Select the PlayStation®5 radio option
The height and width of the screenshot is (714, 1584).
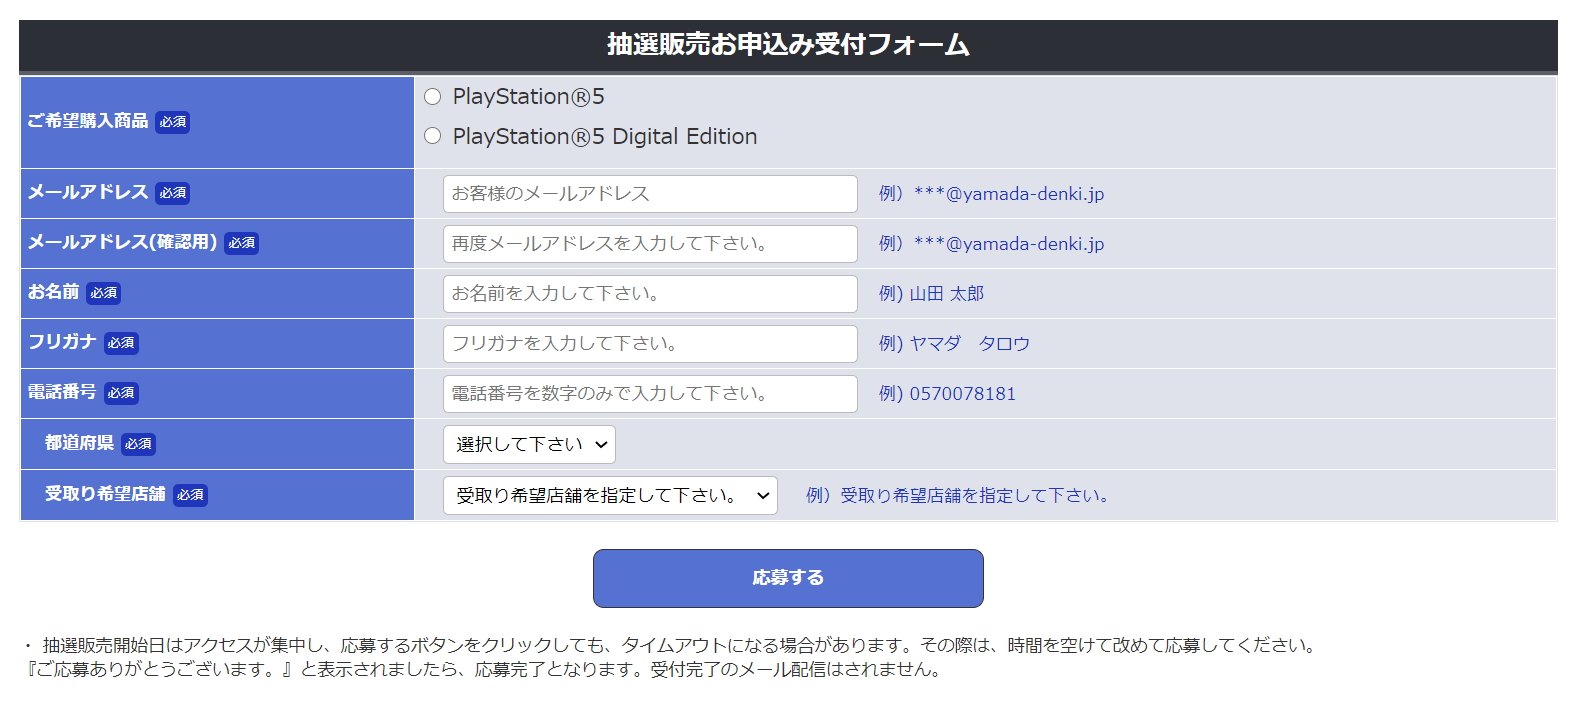432,97
